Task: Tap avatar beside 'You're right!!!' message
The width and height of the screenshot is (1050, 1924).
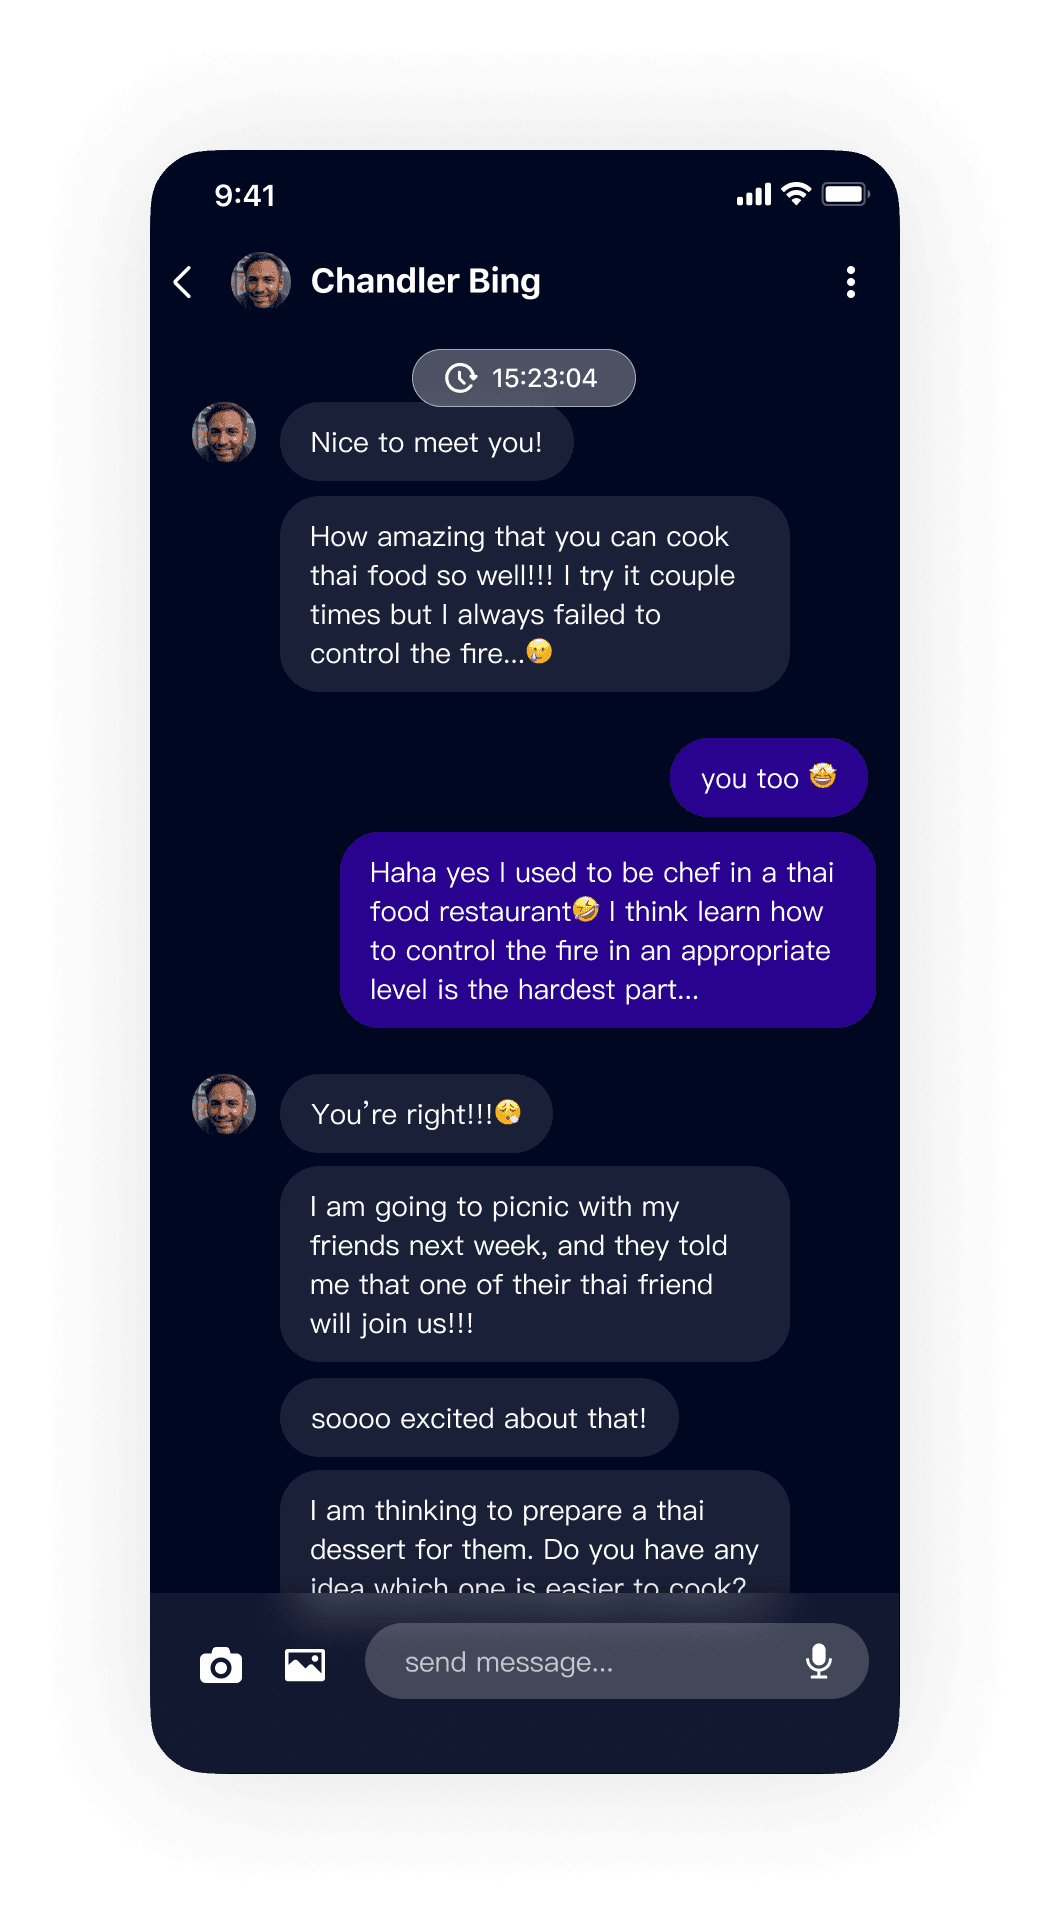Action: pos(224,1105)
